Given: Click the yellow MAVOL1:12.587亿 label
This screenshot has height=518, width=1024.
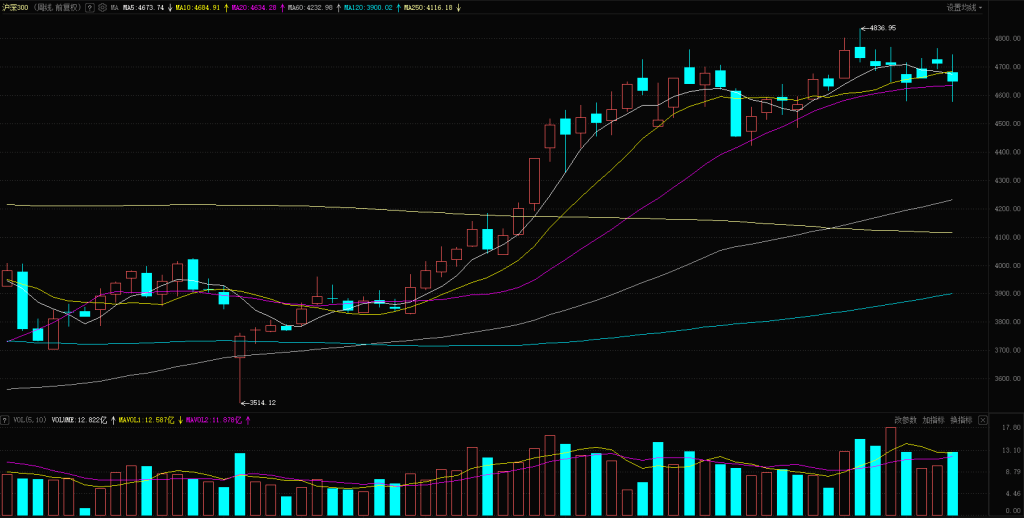Looking at the screenshot, I should coord(146,420).
